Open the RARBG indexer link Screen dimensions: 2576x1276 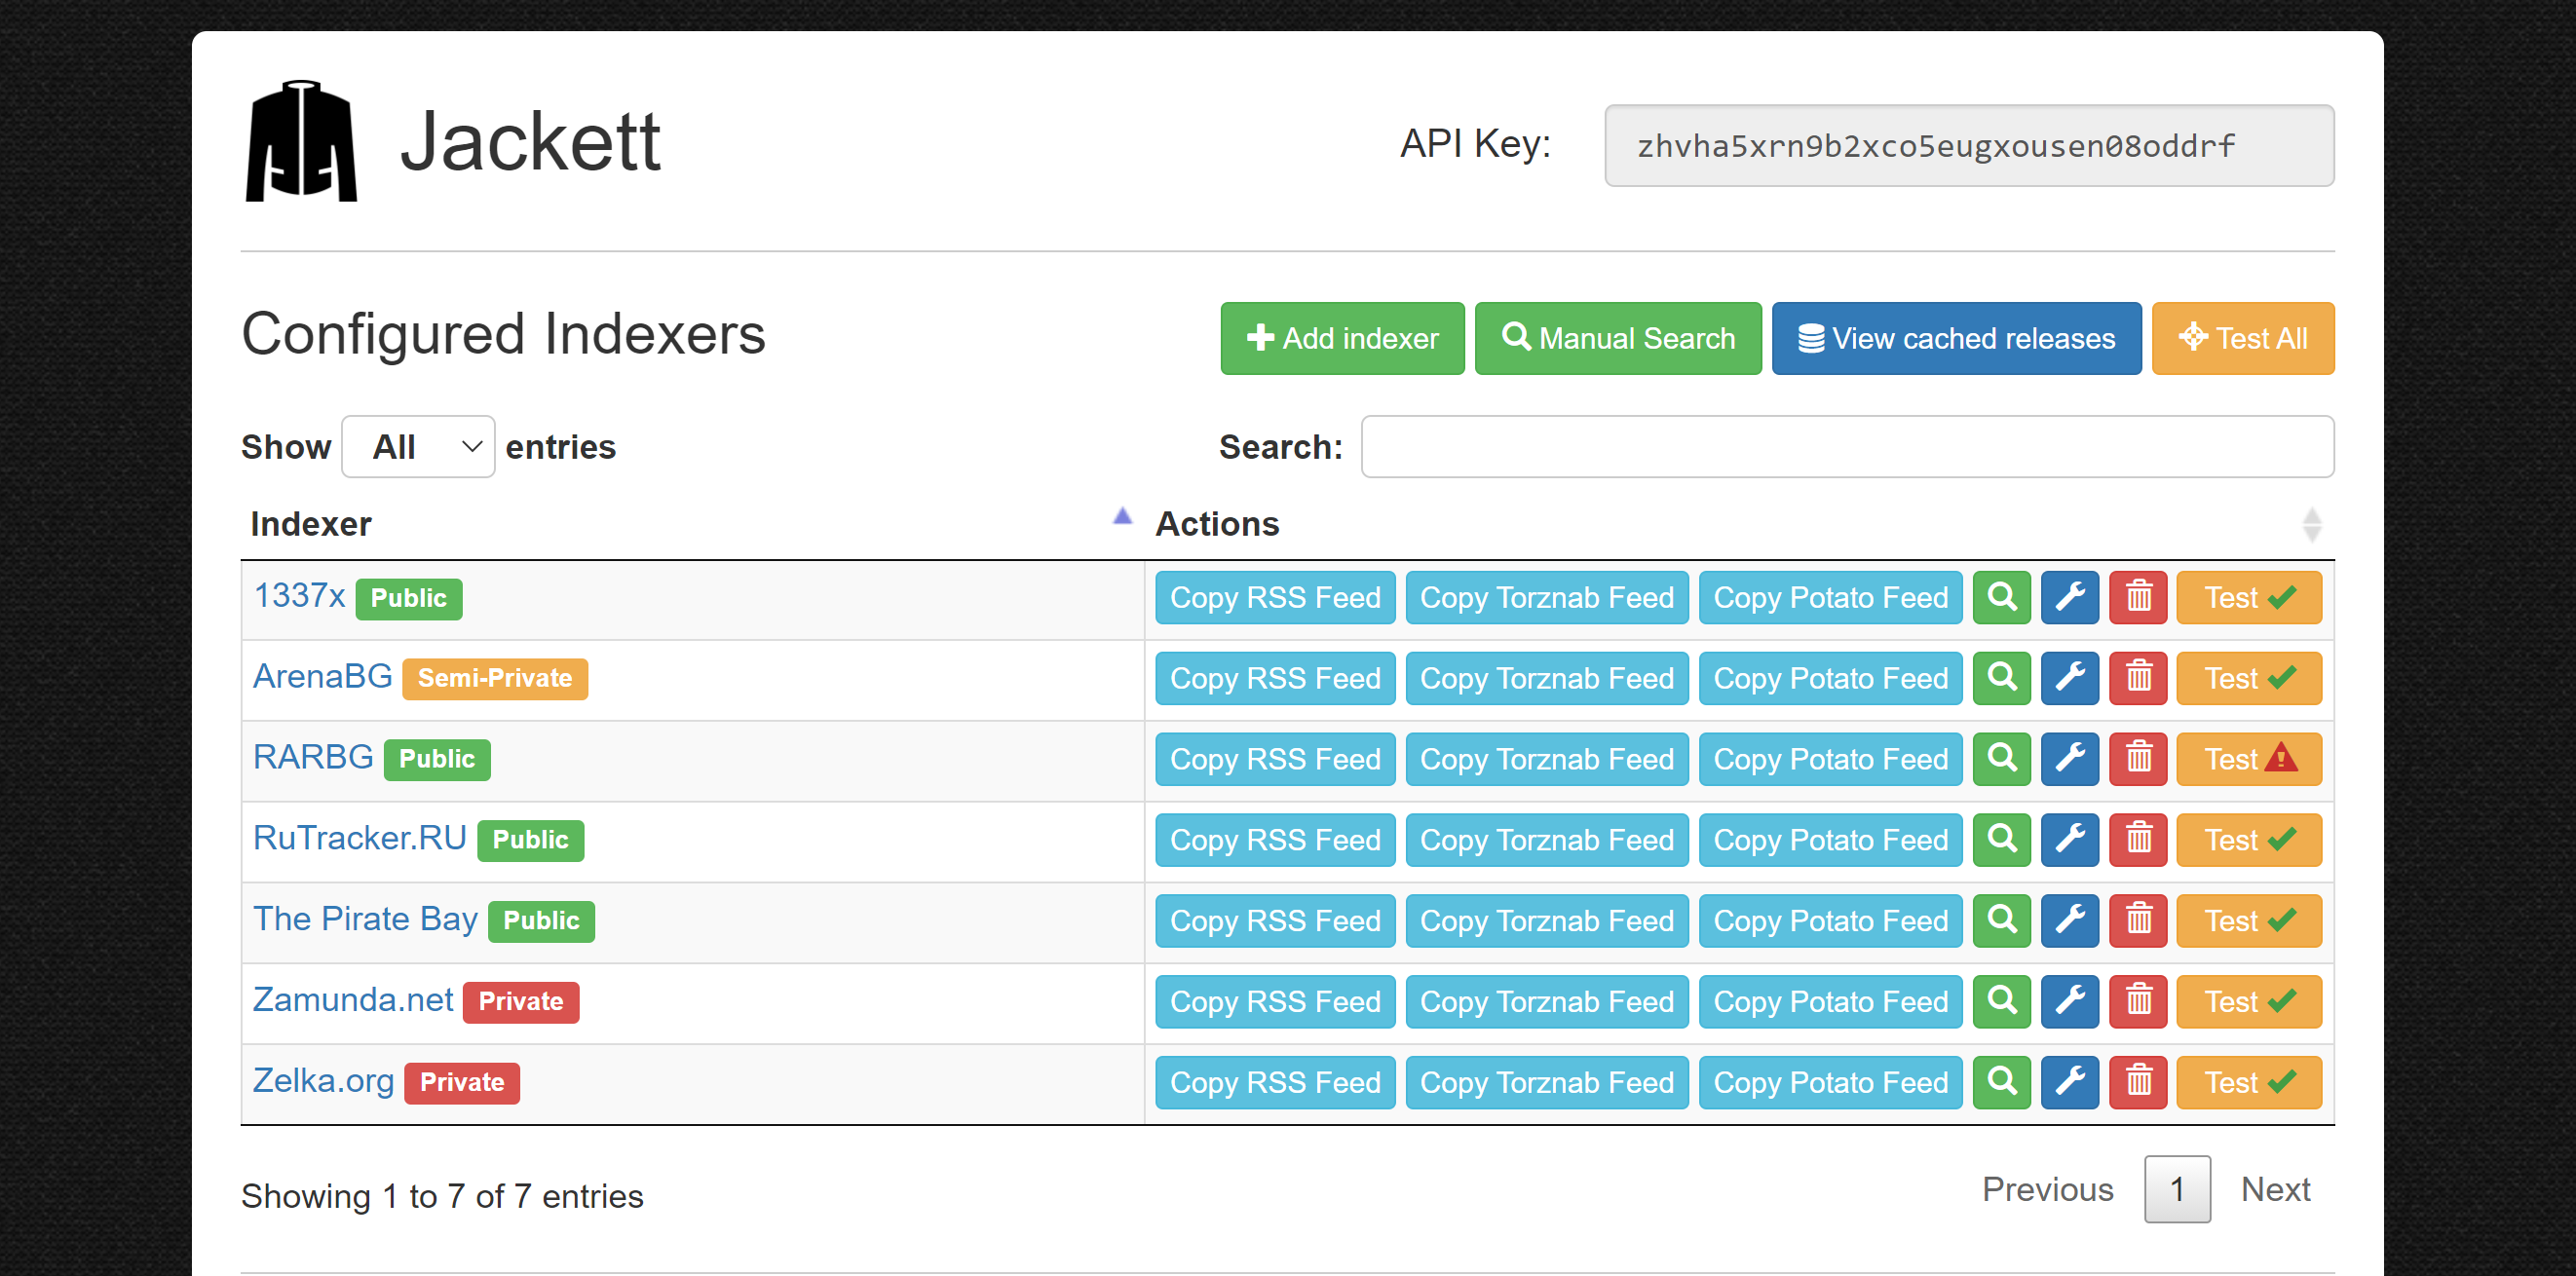313,757
